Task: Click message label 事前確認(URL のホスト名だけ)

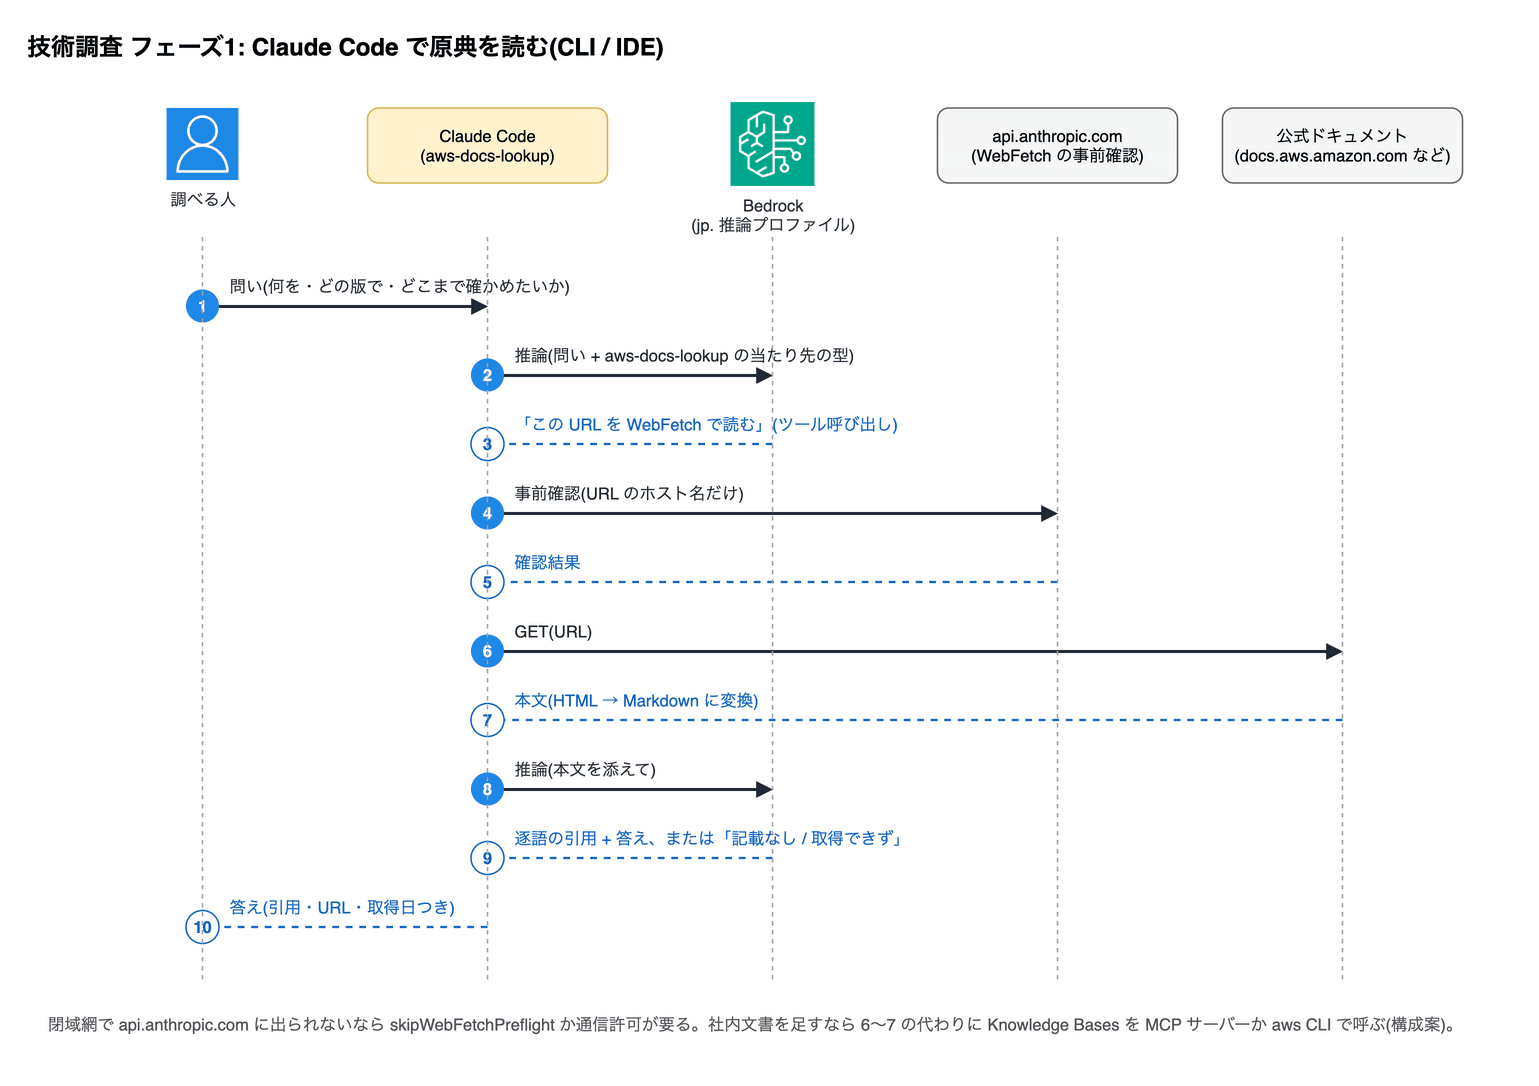Action: tap(629, 493)
